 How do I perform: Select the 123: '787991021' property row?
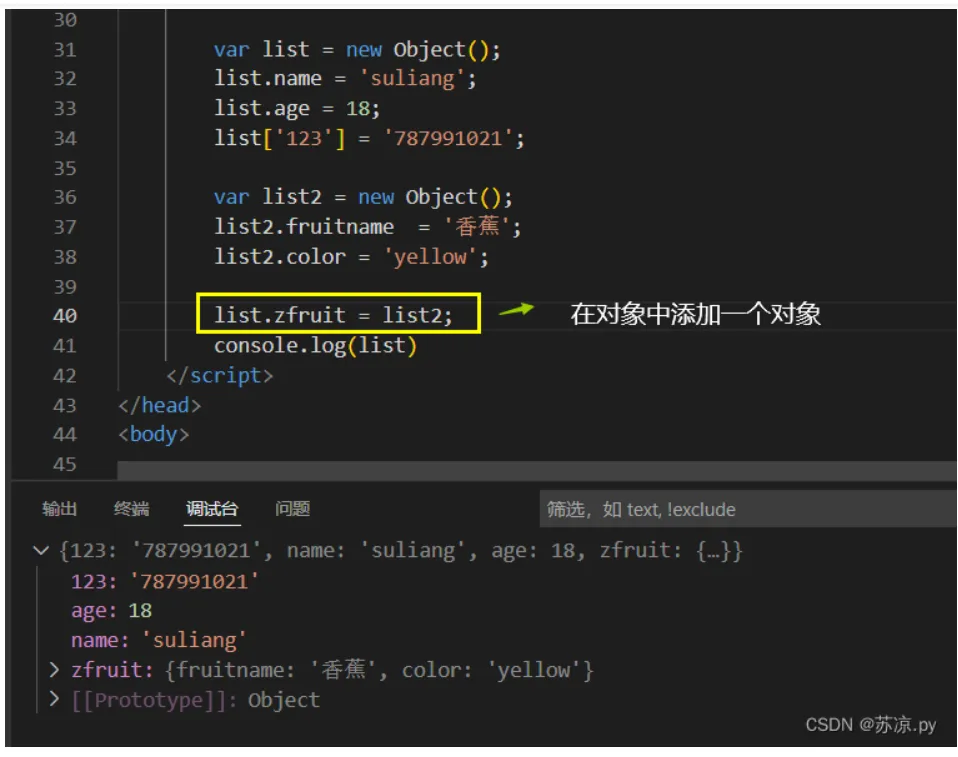(165, 580)
